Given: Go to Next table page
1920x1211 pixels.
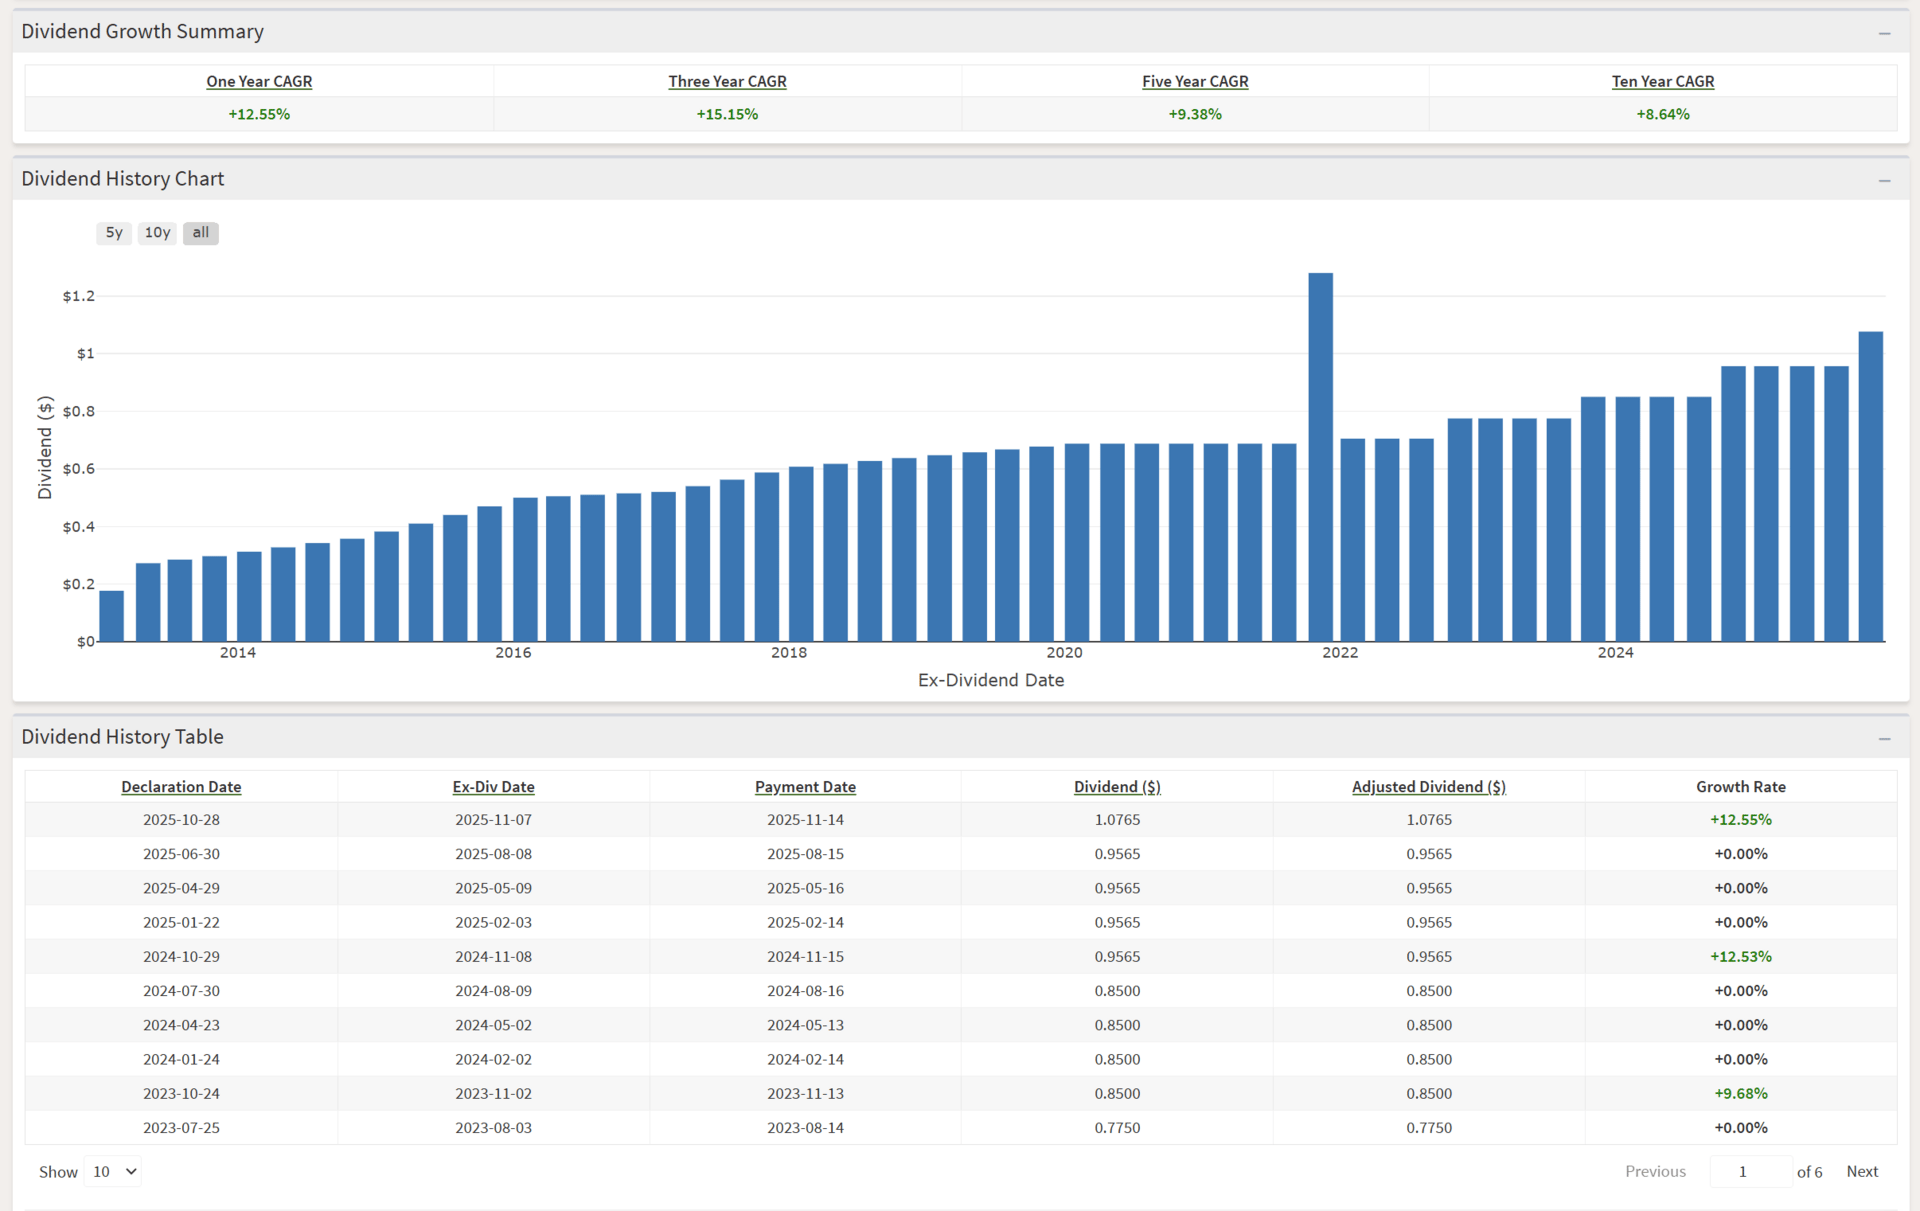Looking at the screenshot, I should pyautogui.click(x=1861, y=1171).
